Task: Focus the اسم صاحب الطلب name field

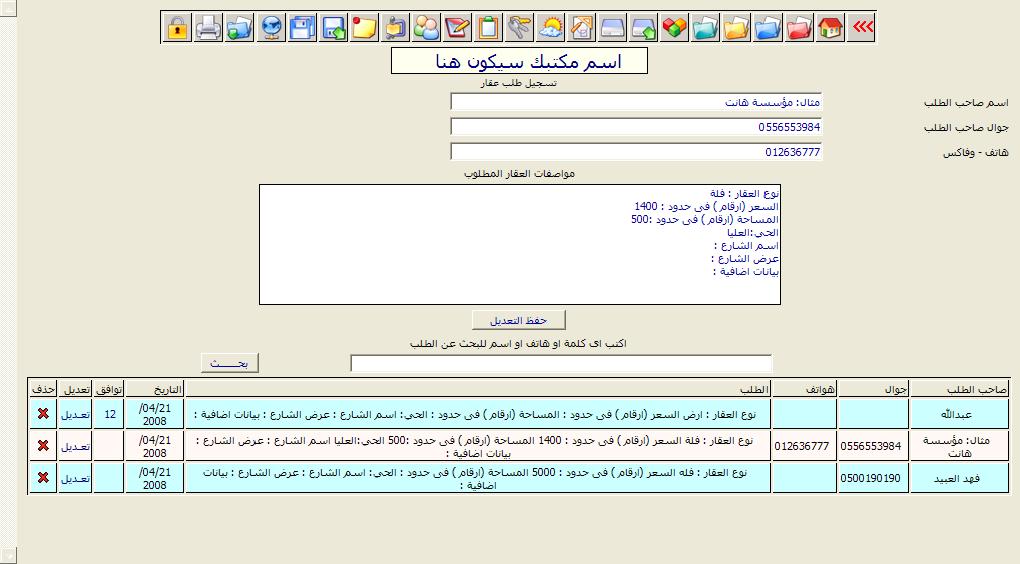Action: click(636, 102)
